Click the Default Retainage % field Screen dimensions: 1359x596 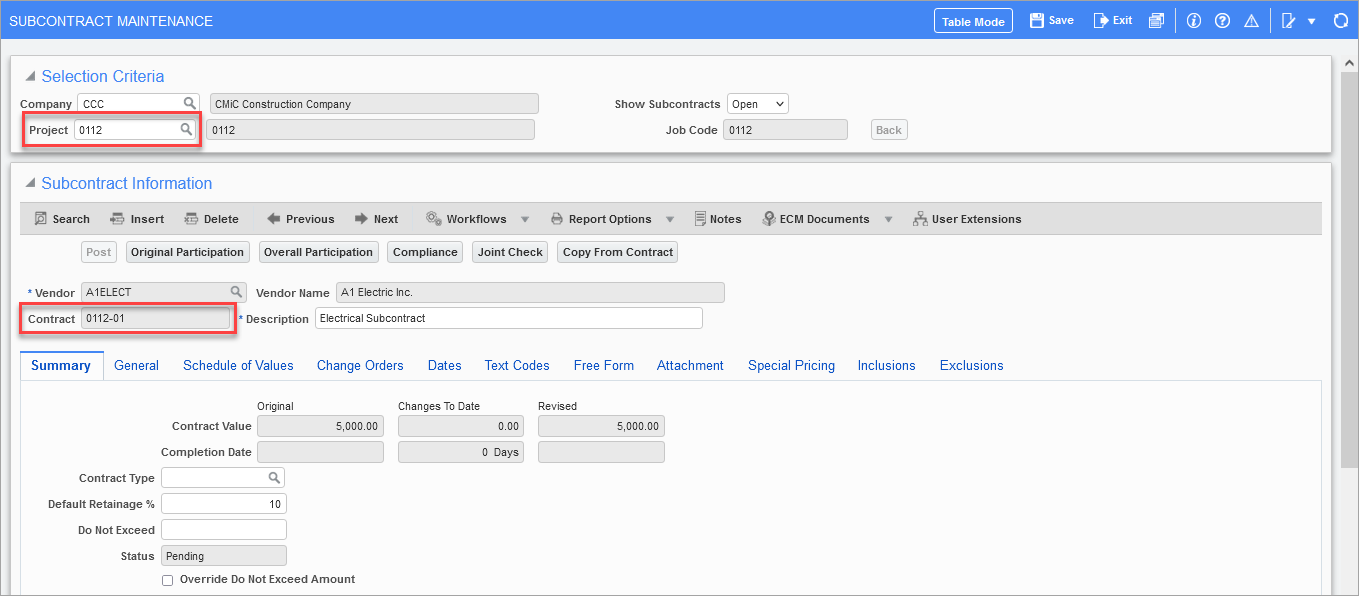coord(224,504)
